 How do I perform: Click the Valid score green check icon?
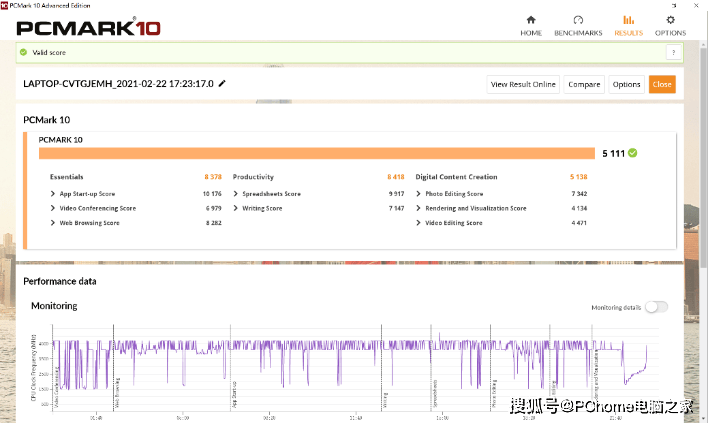pyautogui.click(x=23, y=52)
